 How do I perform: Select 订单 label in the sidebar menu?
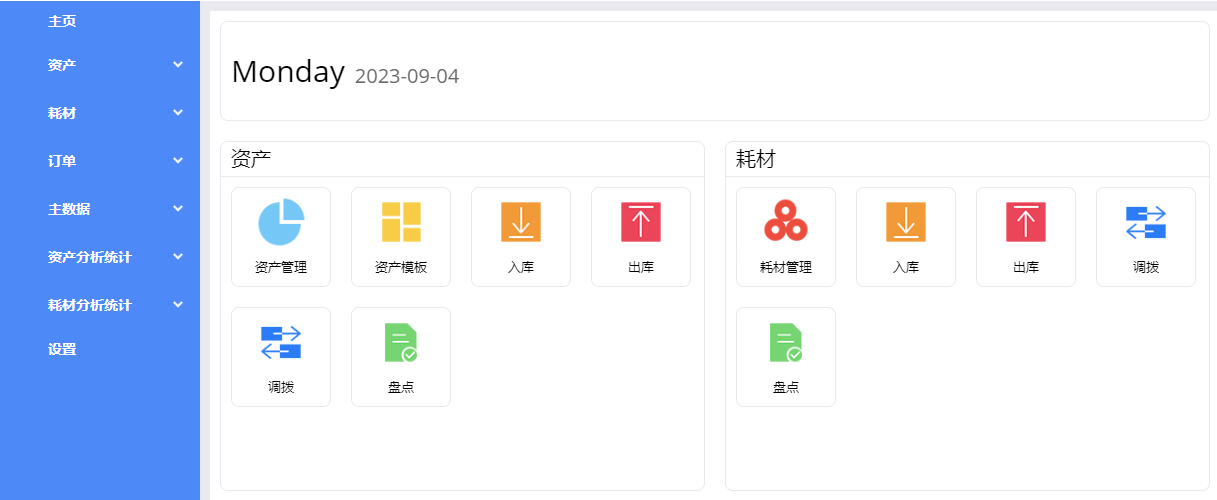pyautogui.click(x=62, y=161)
